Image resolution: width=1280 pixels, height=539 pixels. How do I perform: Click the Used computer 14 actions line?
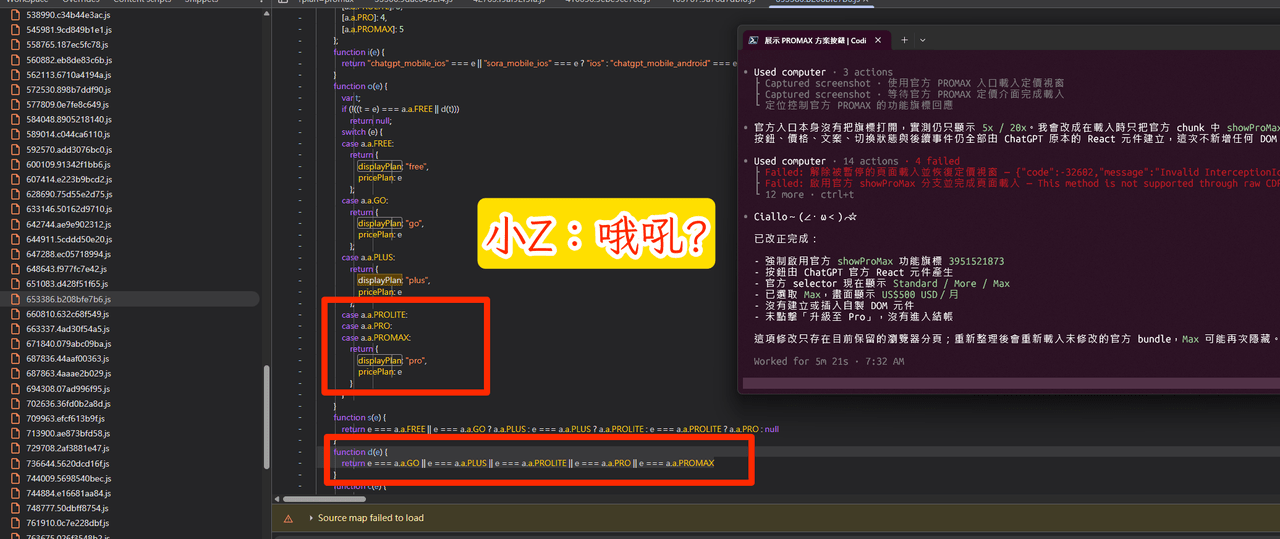click(843, 161)
